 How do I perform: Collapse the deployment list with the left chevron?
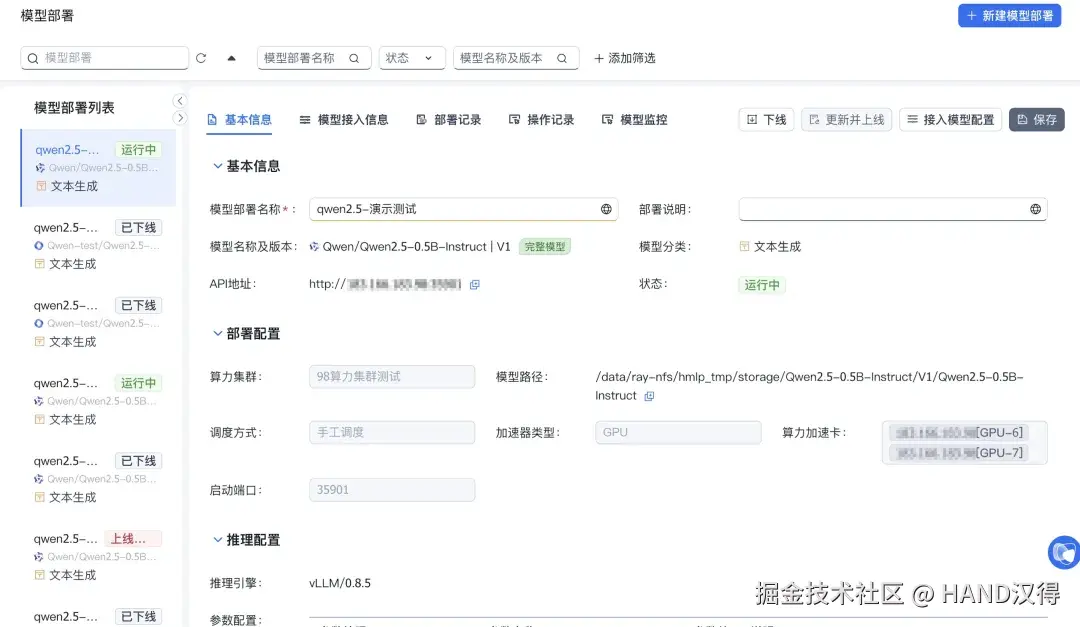tap(180, 101)
